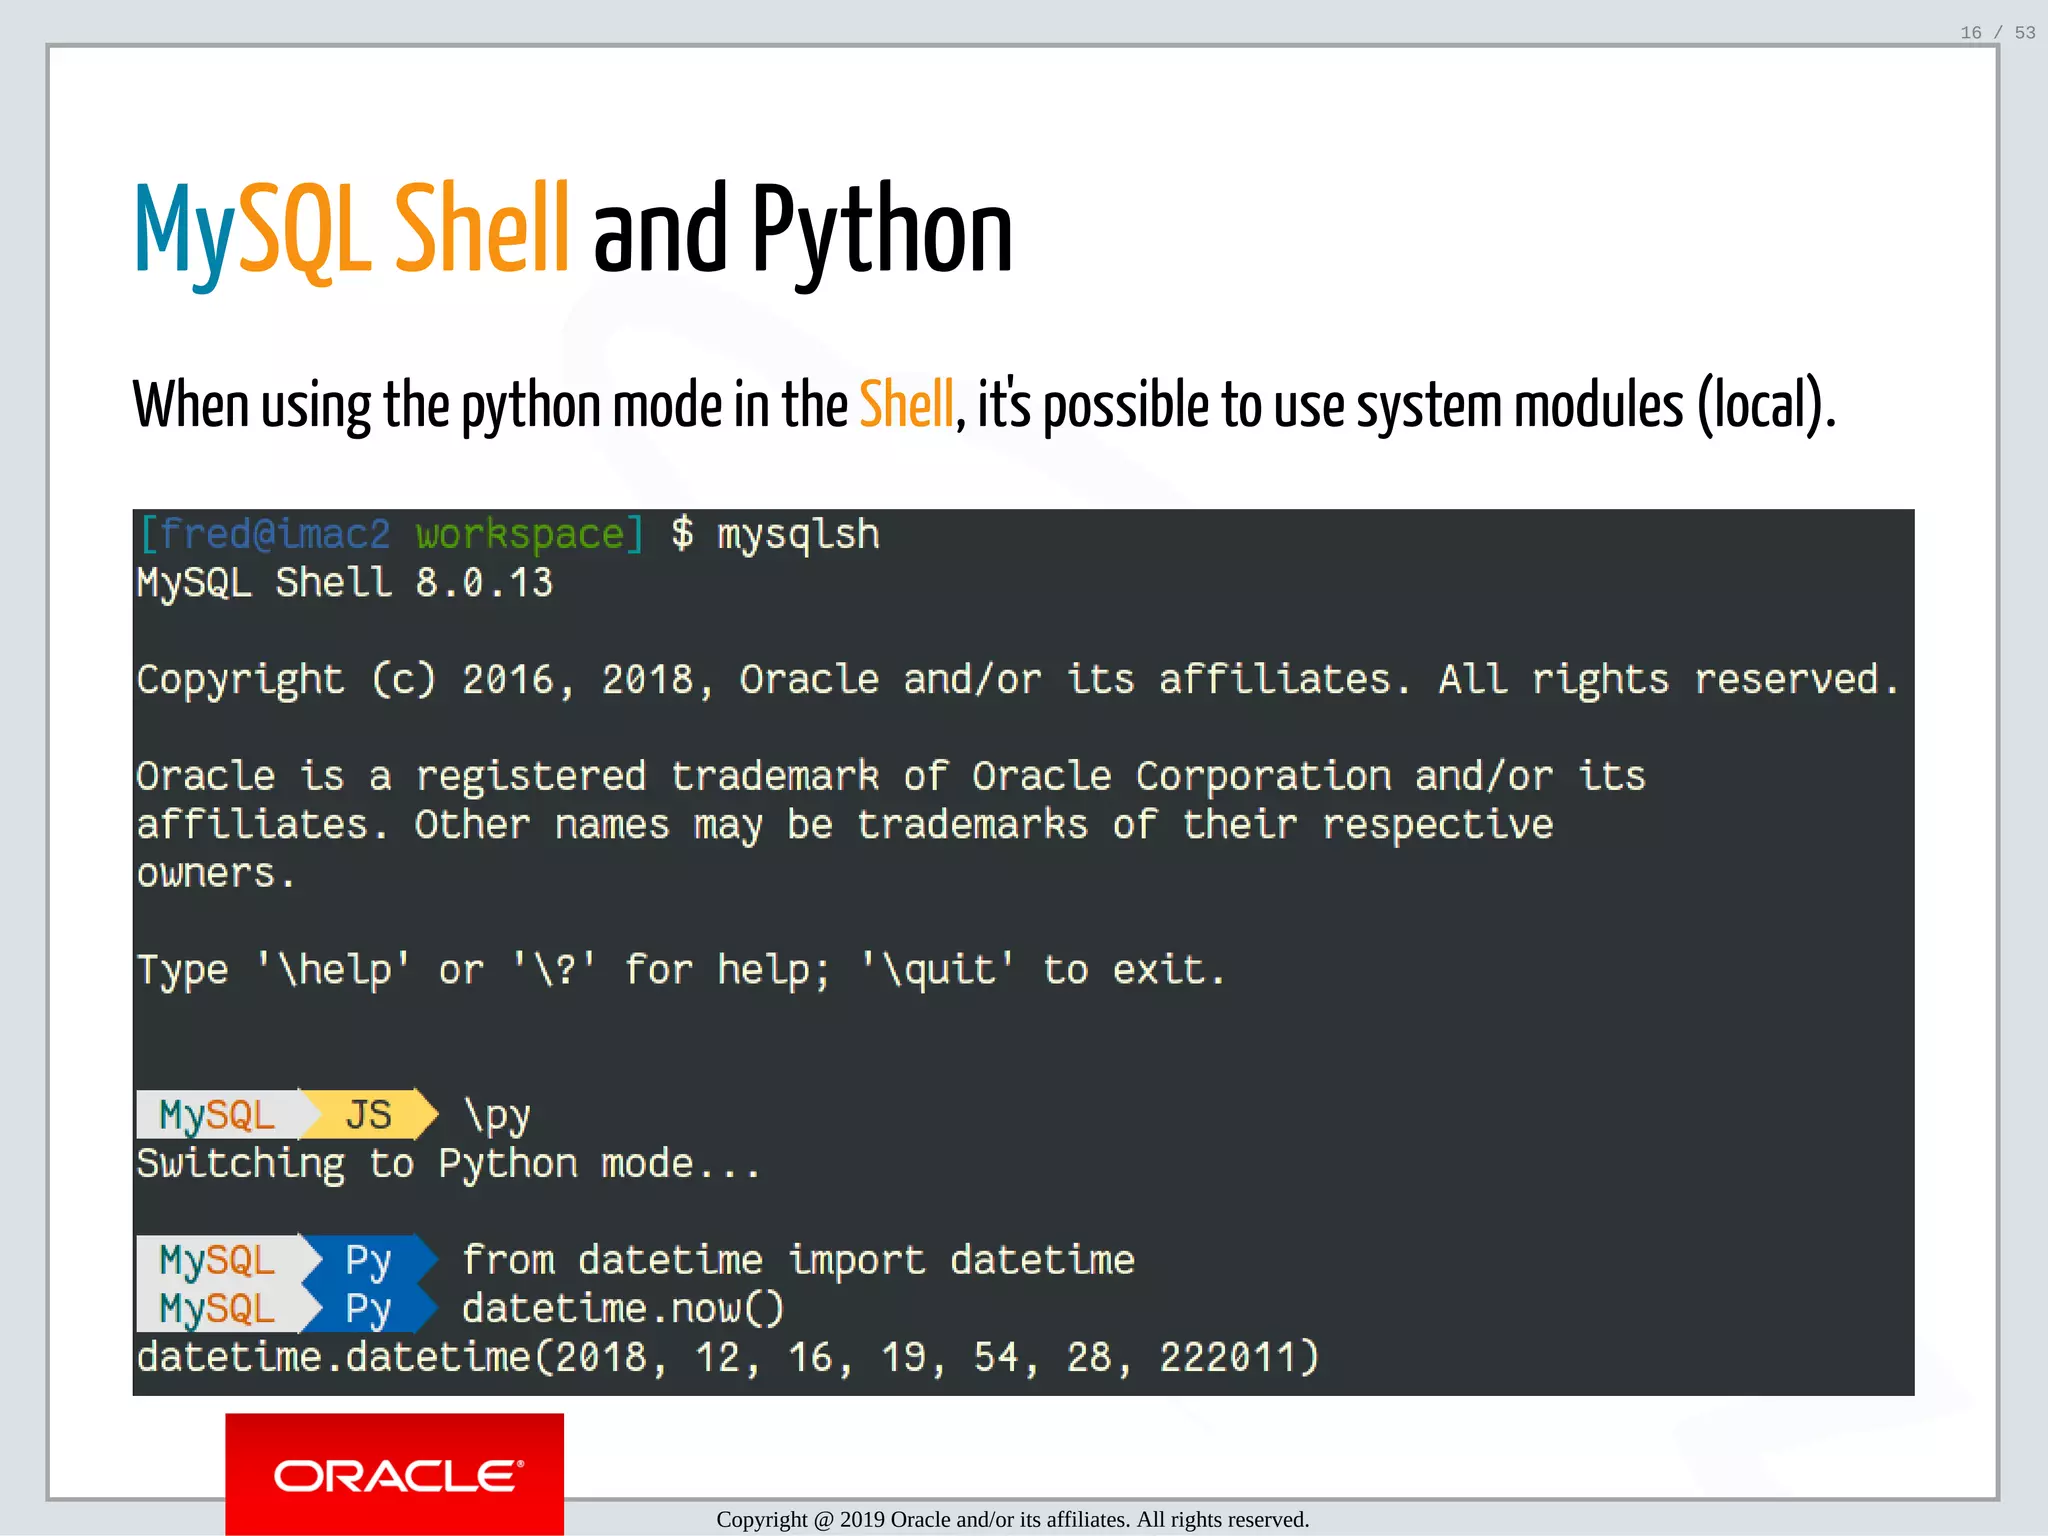Click the 'owners.' terminal line
Screen dimensions: 2048x1536
coord(216,873)
